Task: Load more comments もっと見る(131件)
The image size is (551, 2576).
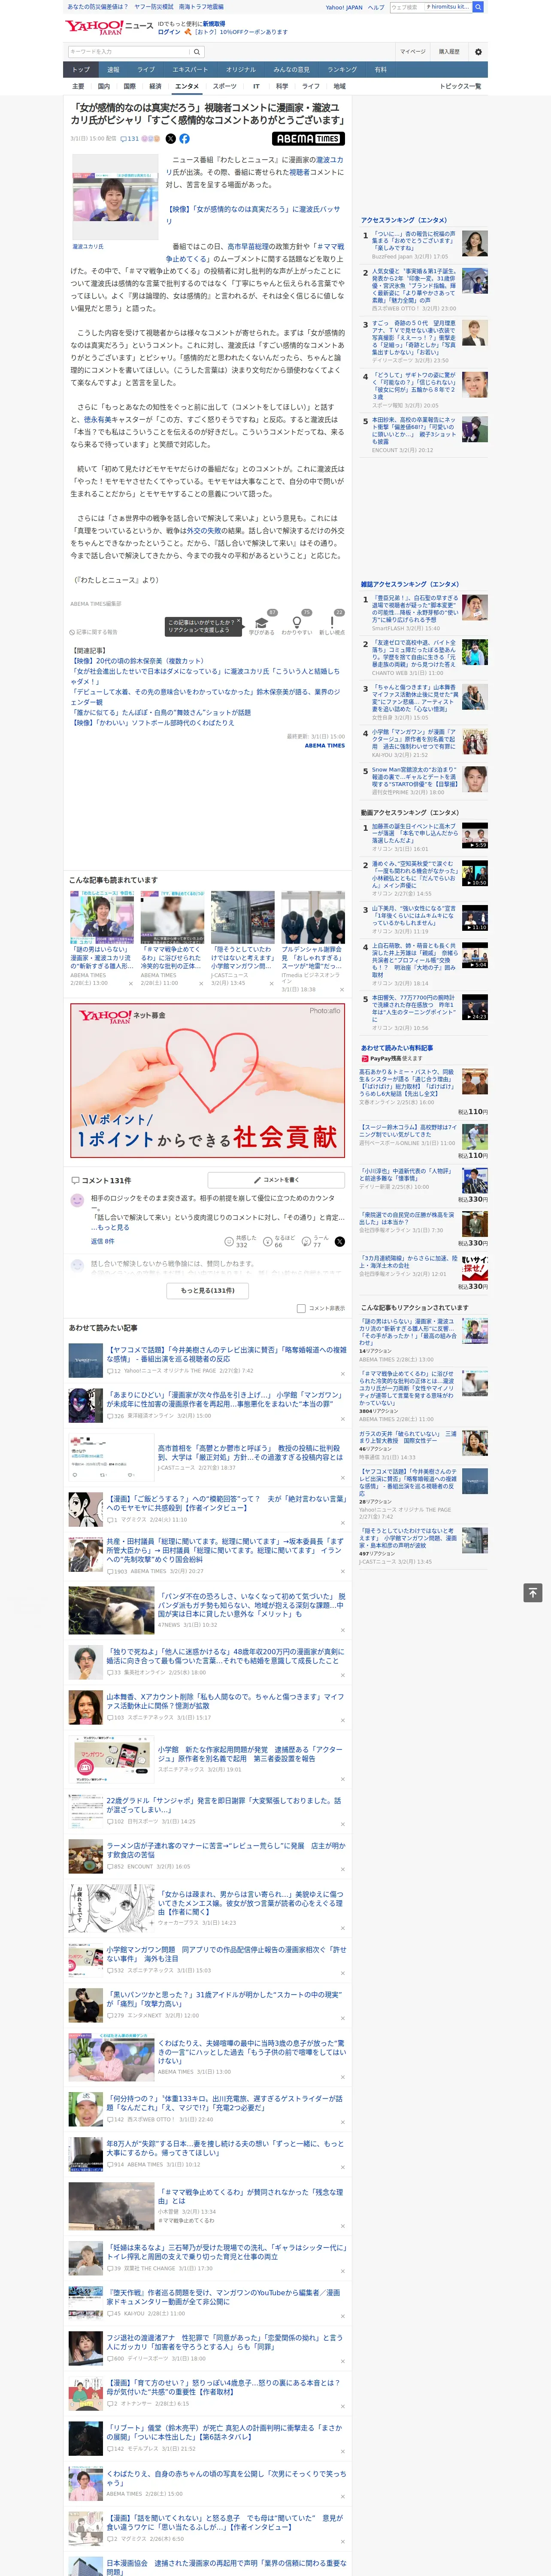Action: click(208, 1290)
